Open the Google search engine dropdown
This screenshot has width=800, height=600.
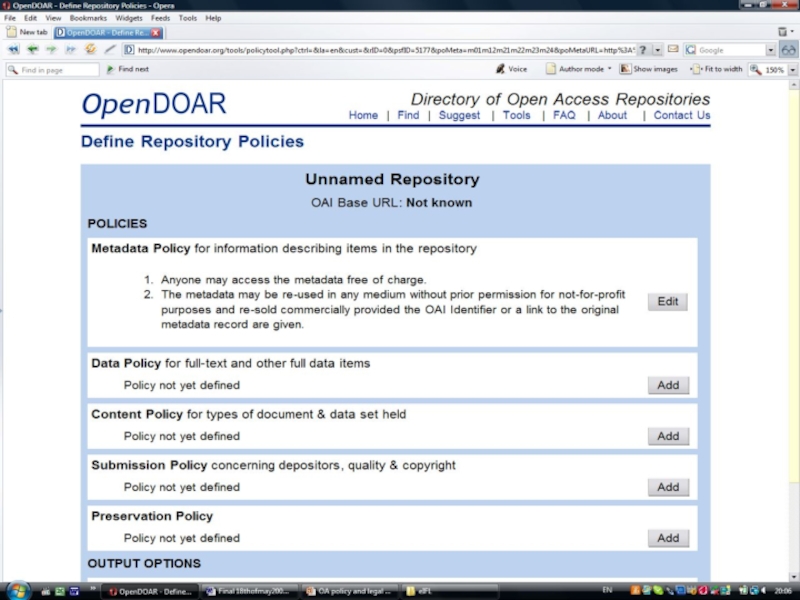[x=770, y=50]
